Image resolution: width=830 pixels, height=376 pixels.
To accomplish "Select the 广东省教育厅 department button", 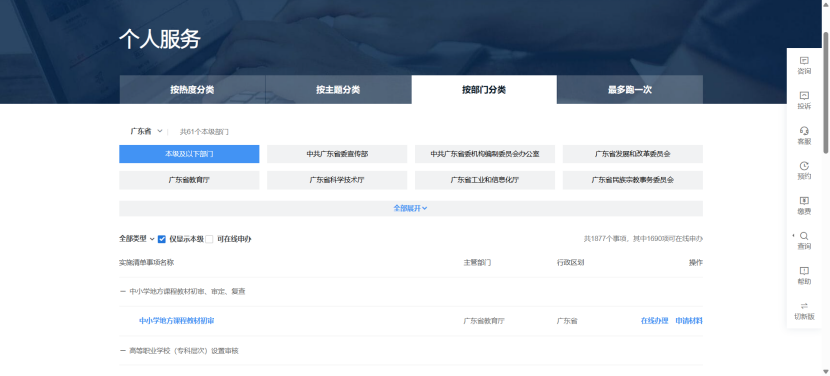I will tap(189, 180).
